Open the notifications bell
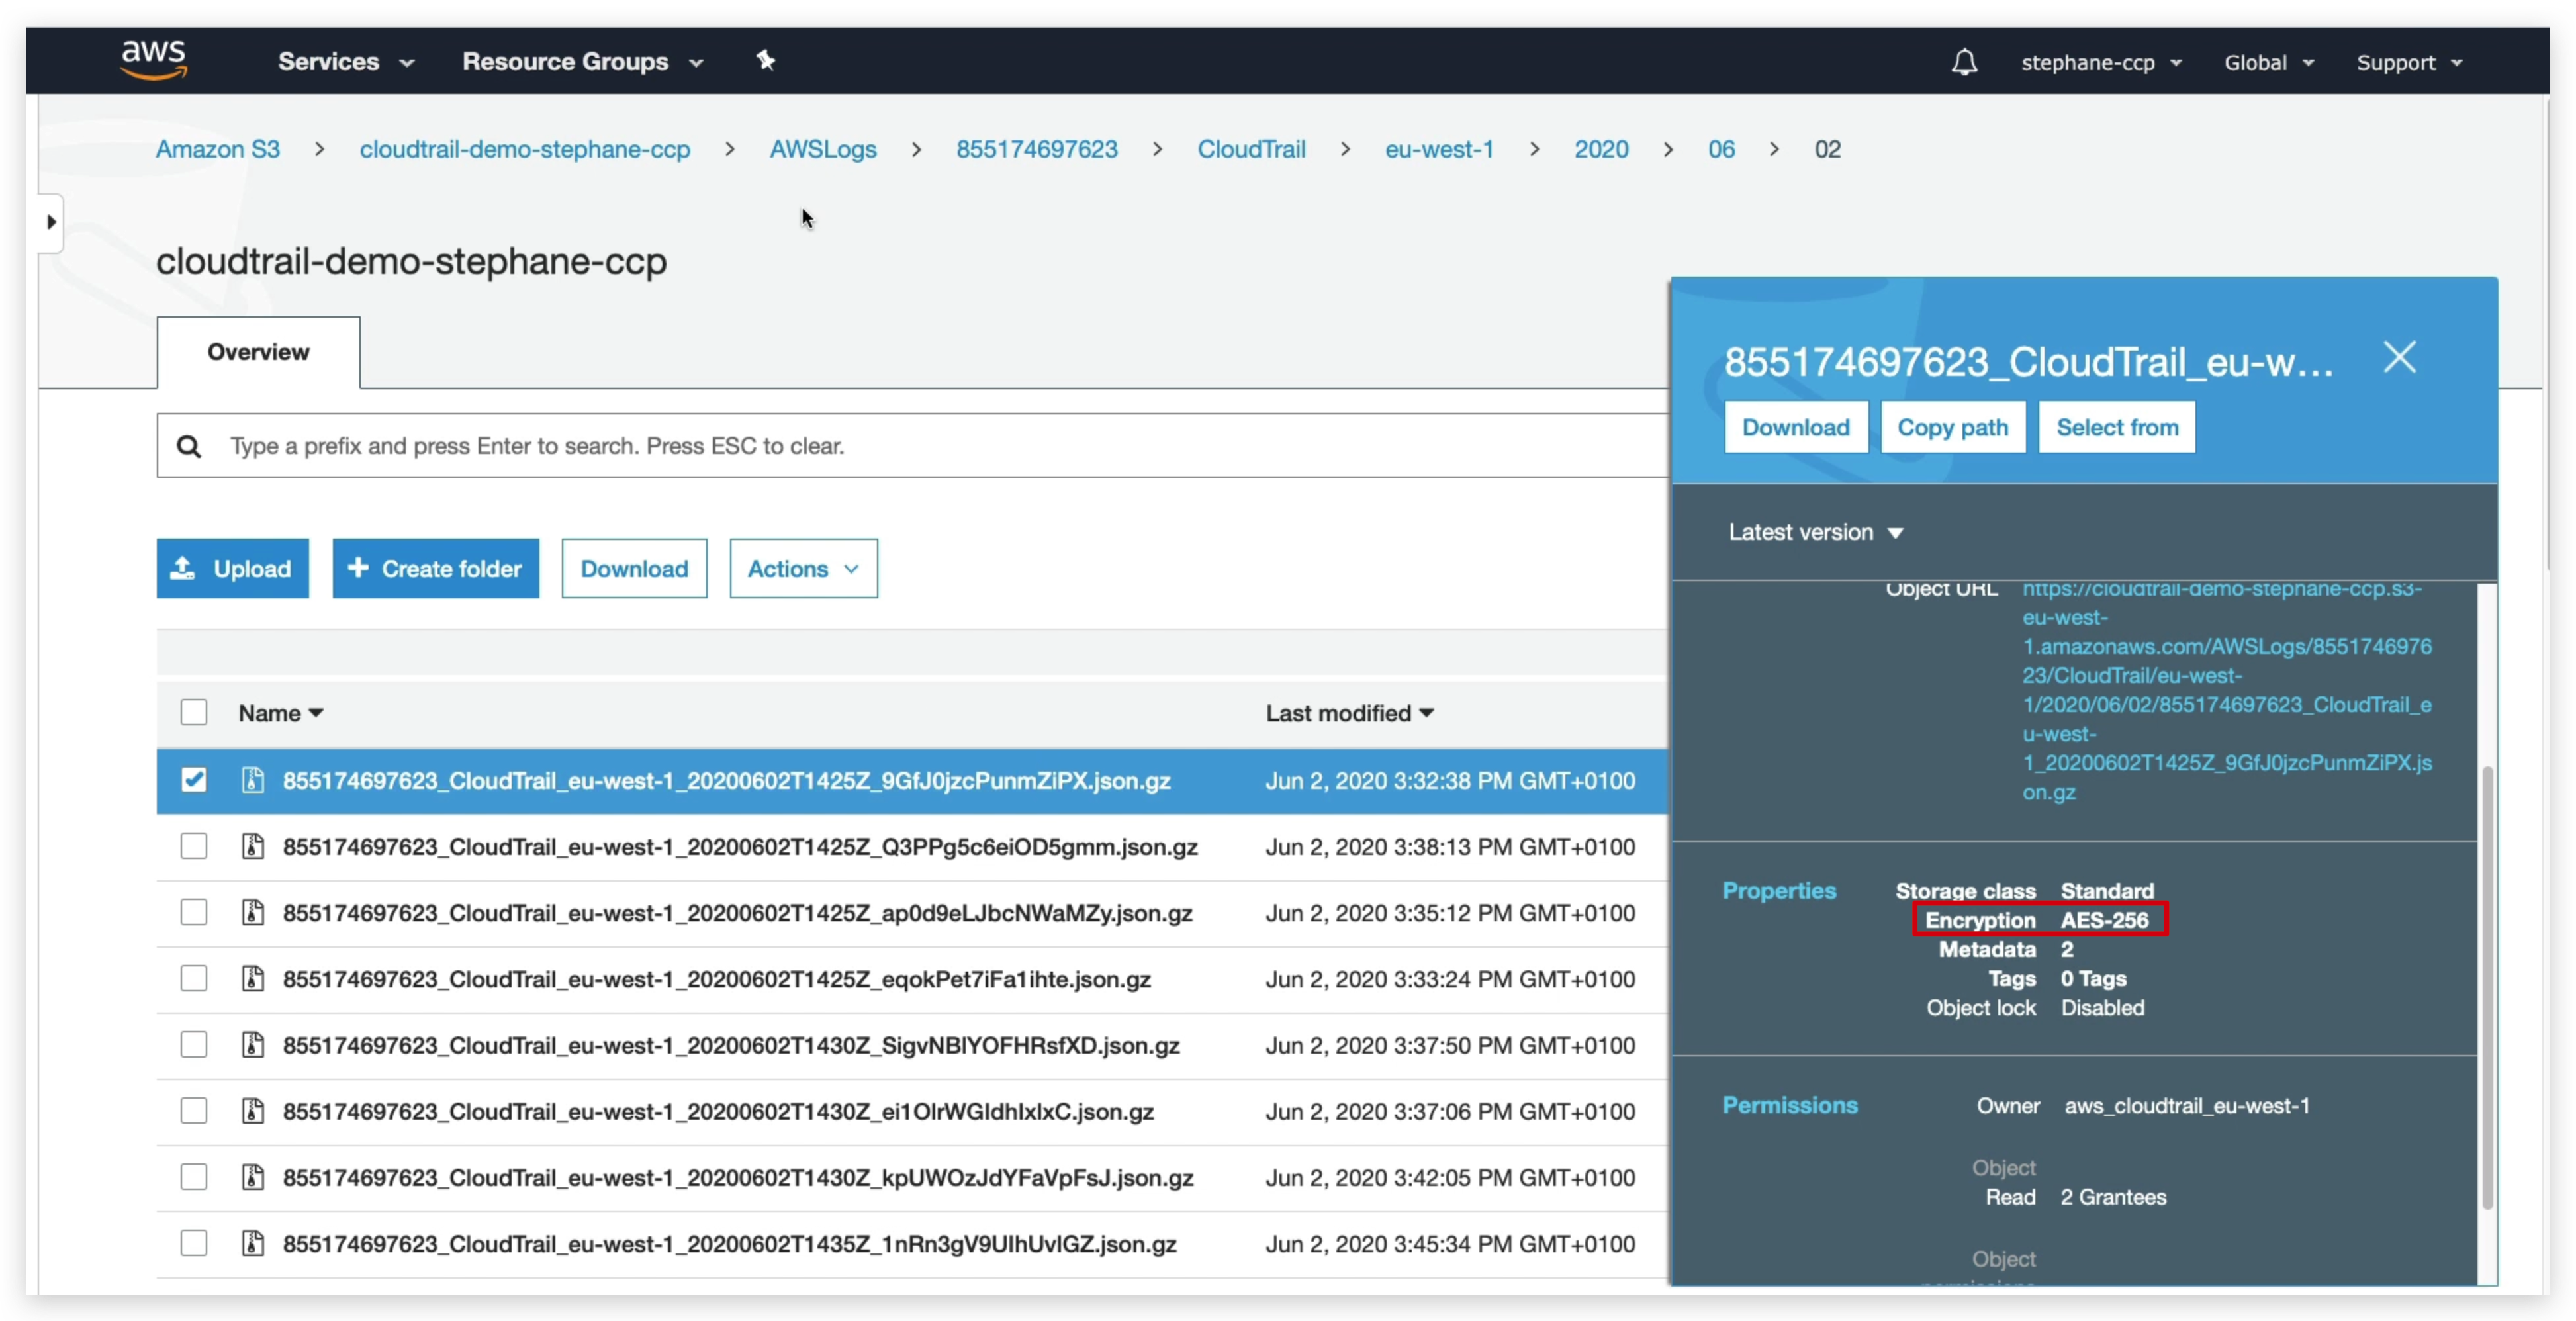Viewport: 2576px width, 1321px height. click(1963, 61)
